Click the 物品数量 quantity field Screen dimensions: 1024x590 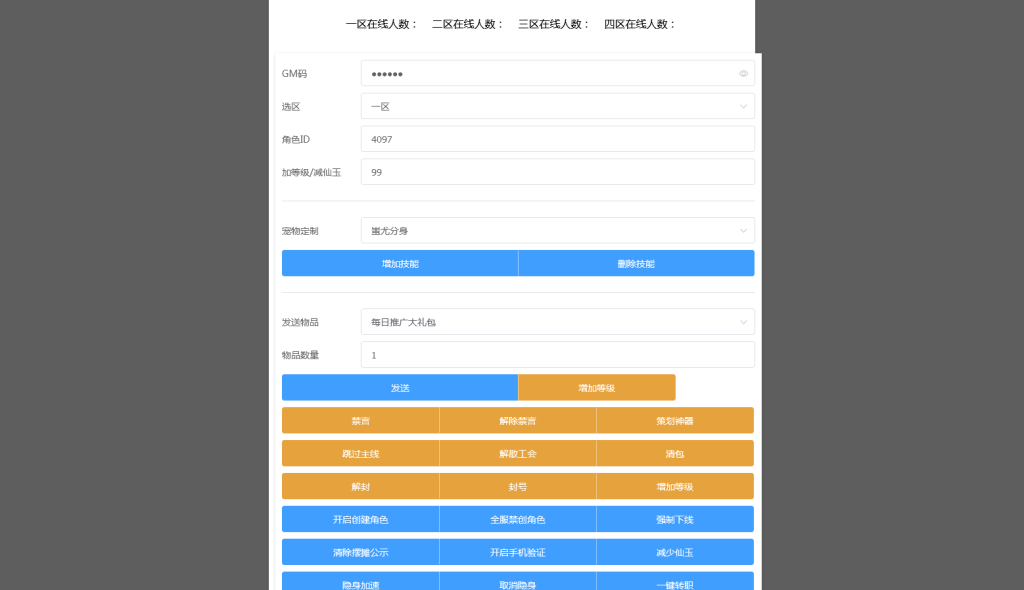(x=557, y=354)
